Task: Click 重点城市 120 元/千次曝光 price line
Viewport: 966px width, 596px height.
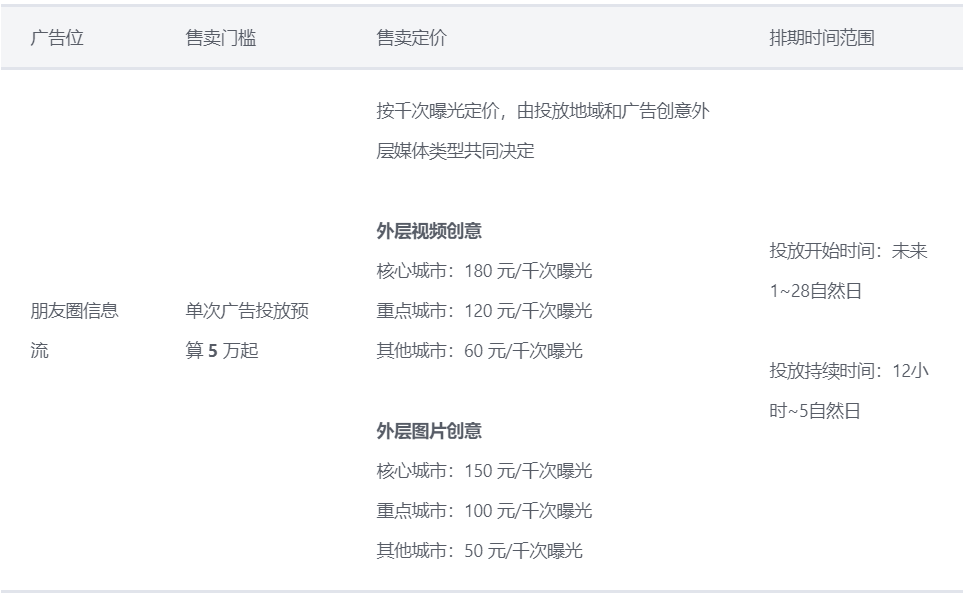Action: [484, 311]
